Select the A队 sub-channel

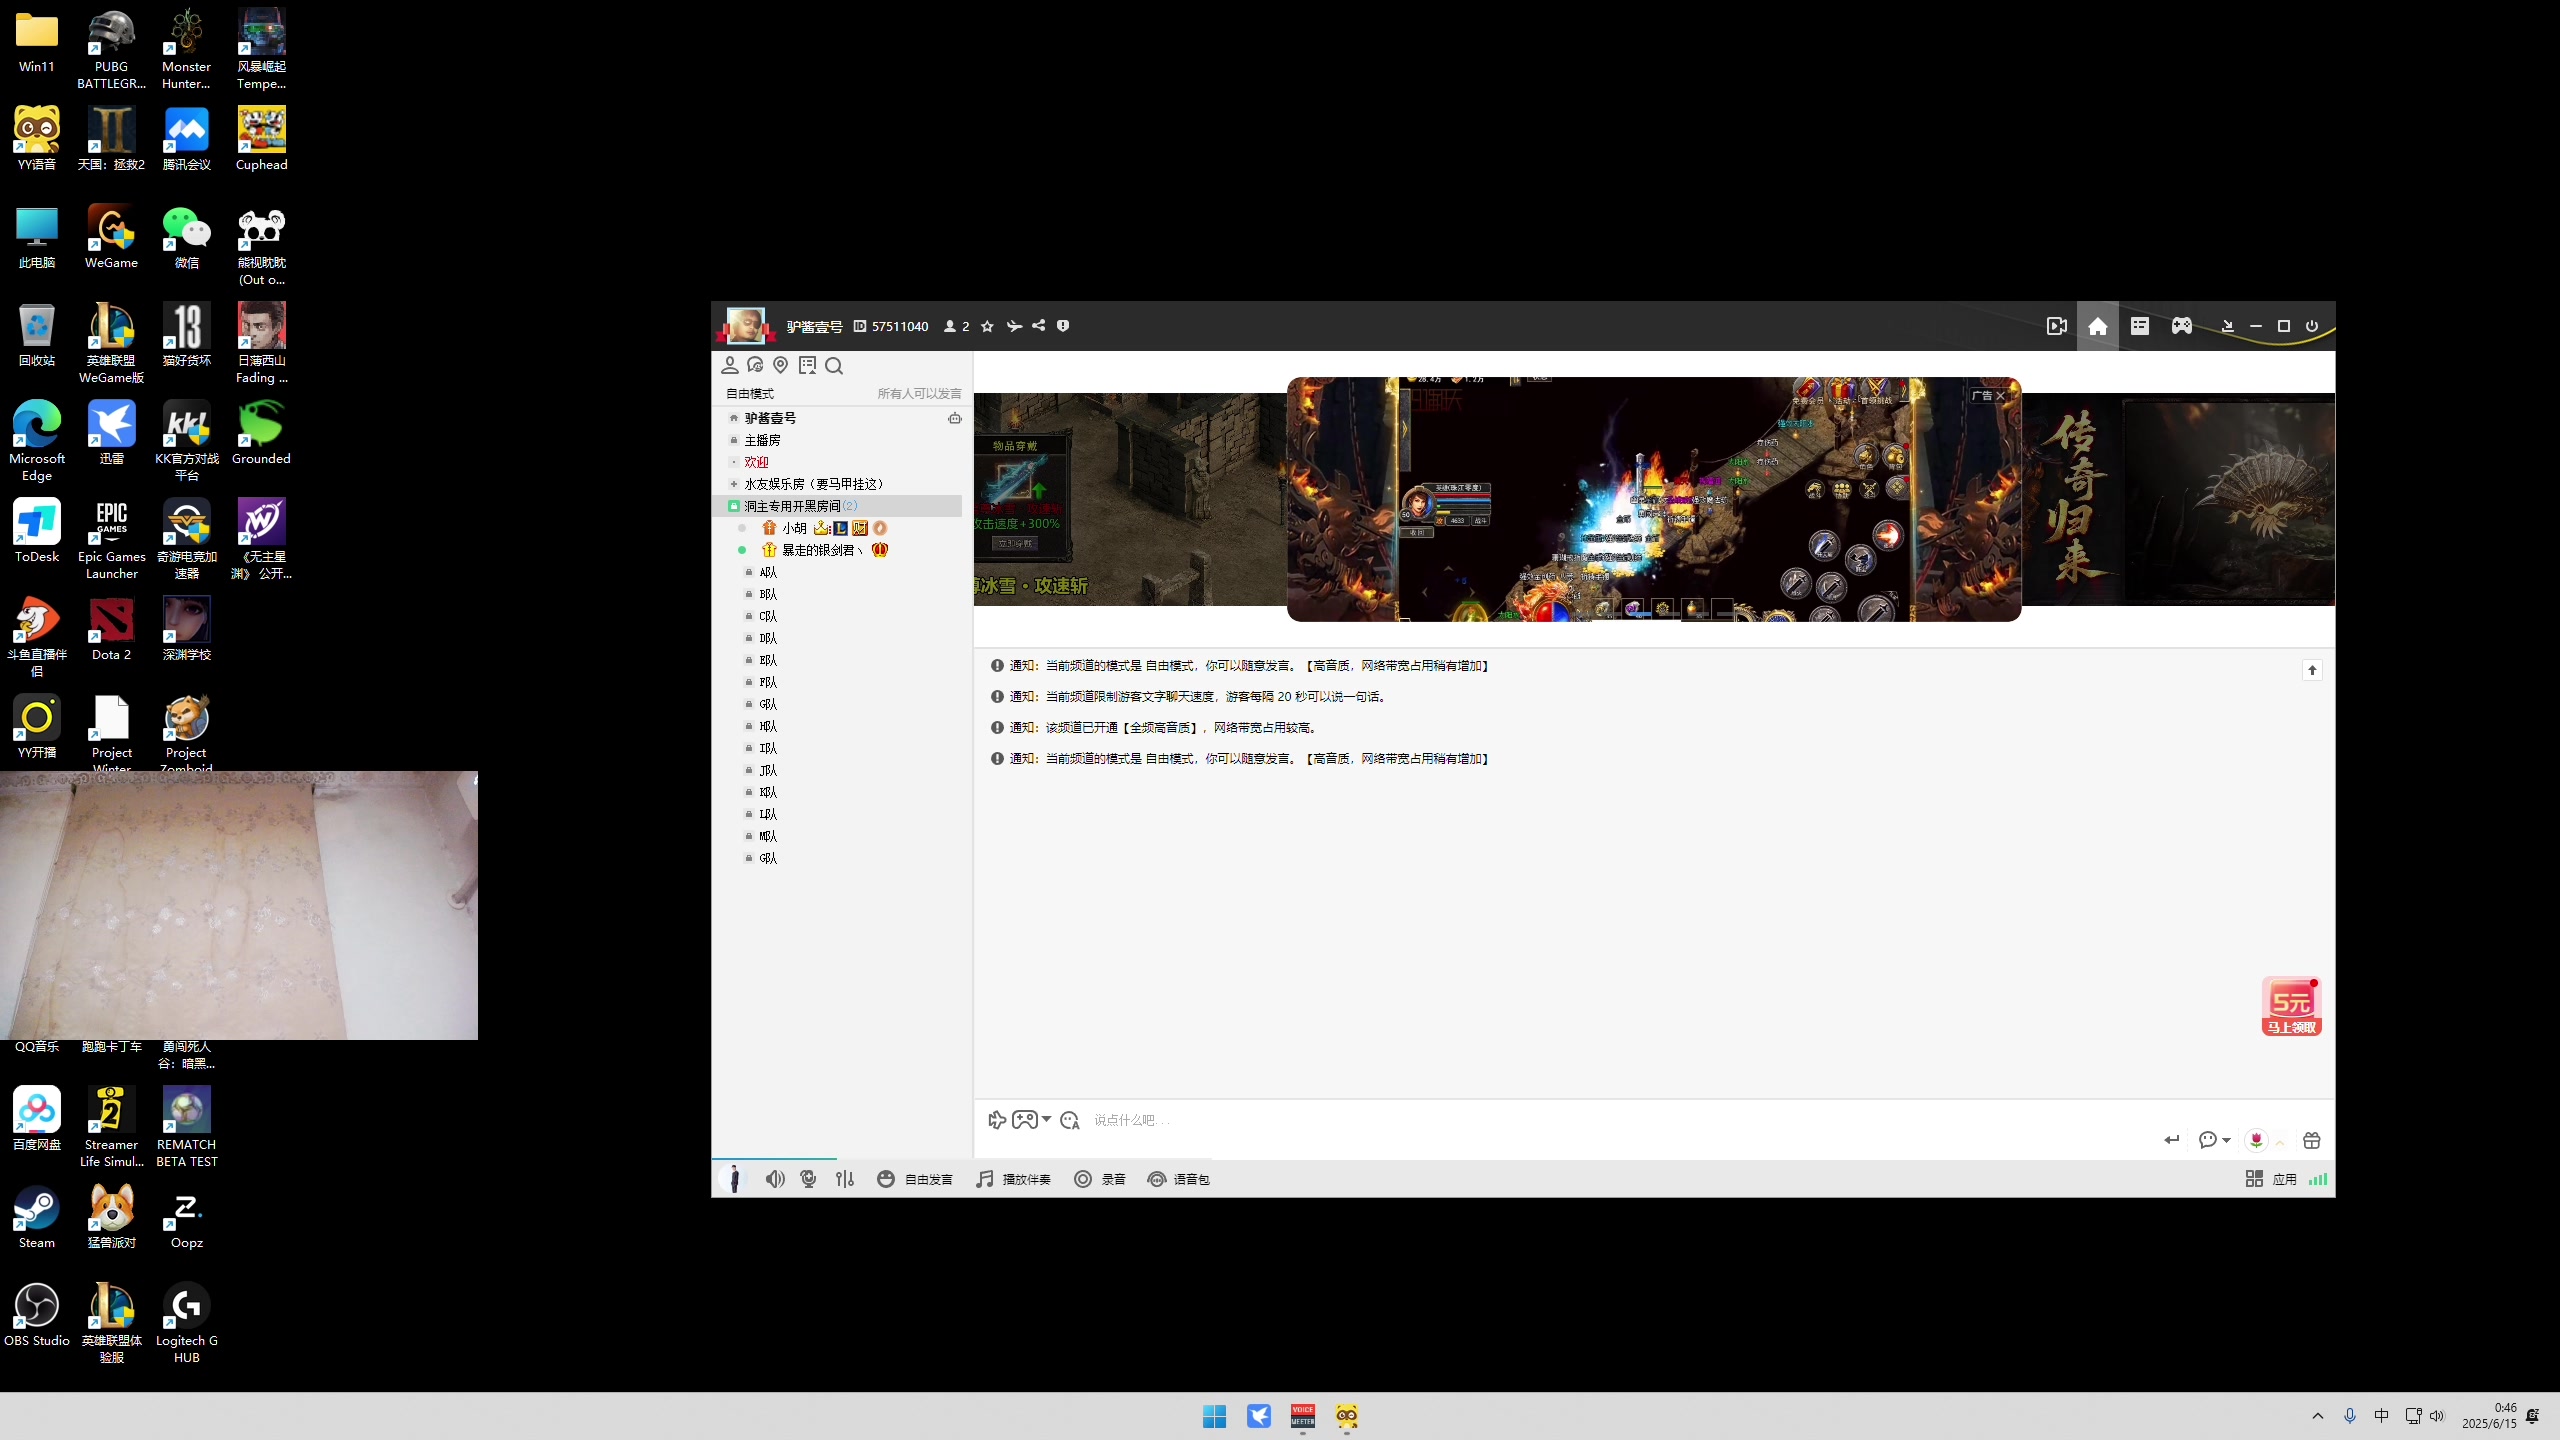pos(768,572)
